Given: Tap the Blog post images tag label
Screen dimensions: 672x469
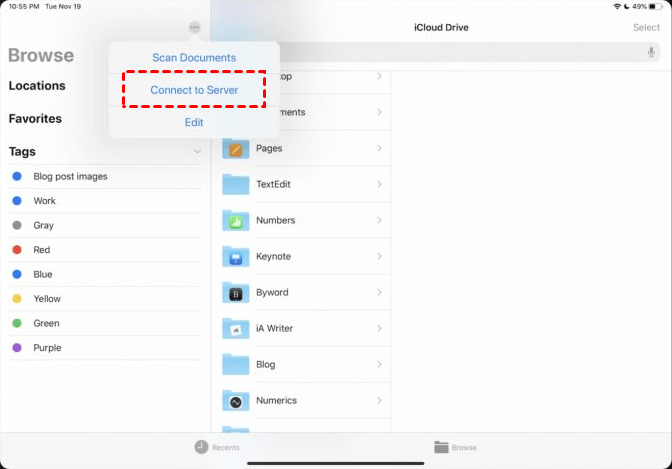Looking at the screenshot, I should pos(70,176).
